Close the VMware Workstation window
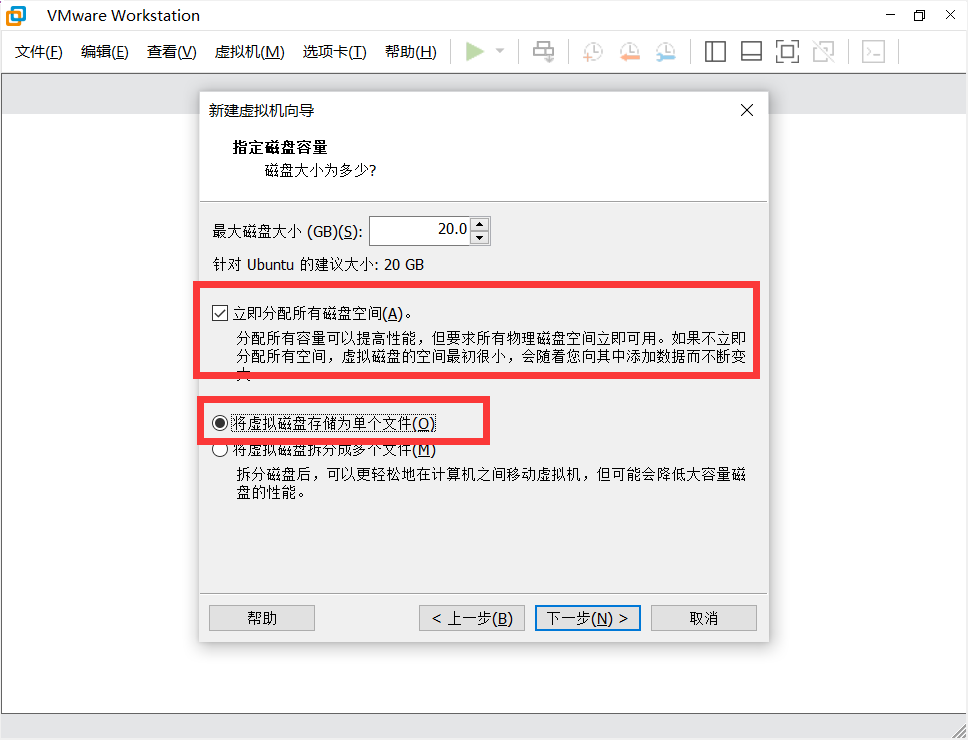This screenshot has width=968, height=740. (951, 15)
